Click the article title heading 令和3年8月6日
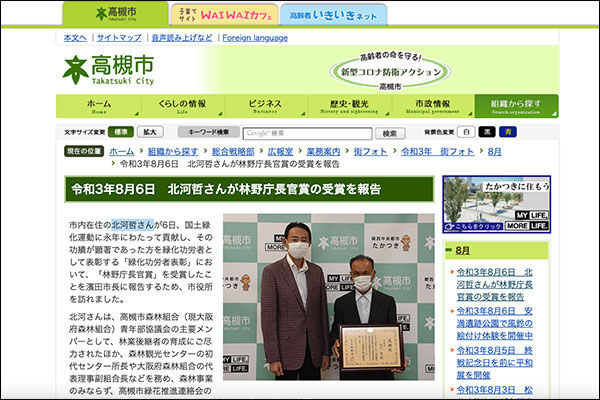The image size is (600, 400). coord(249,189)
